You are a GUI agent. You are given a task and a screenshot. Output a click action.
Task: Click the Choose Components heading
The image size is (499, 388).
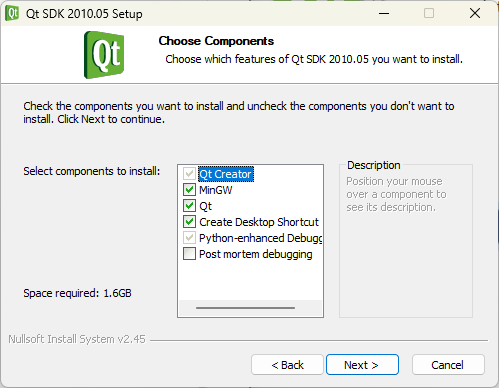pyautogui.click(x=216, y=41)
